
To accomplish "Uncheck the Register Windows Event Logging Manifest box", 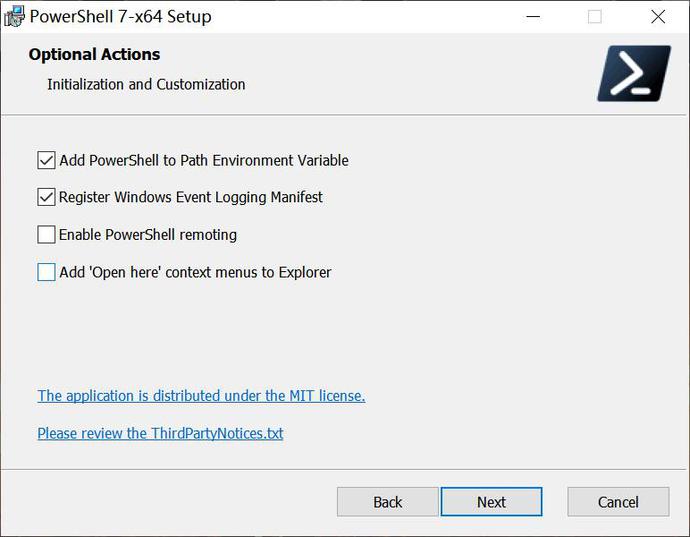I will point(46,197).
